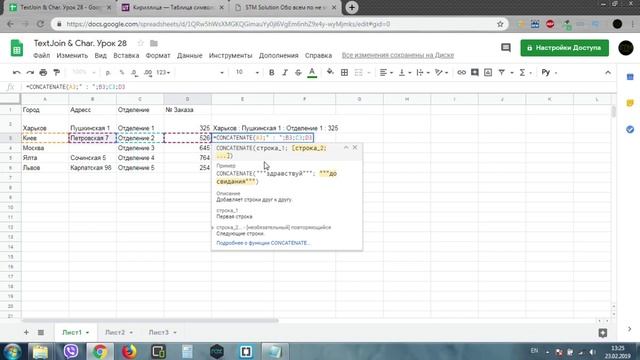Viewport: 640px width, 360px height.
Task: Open the Изменить menu
Action: click(x=72, y=56)
